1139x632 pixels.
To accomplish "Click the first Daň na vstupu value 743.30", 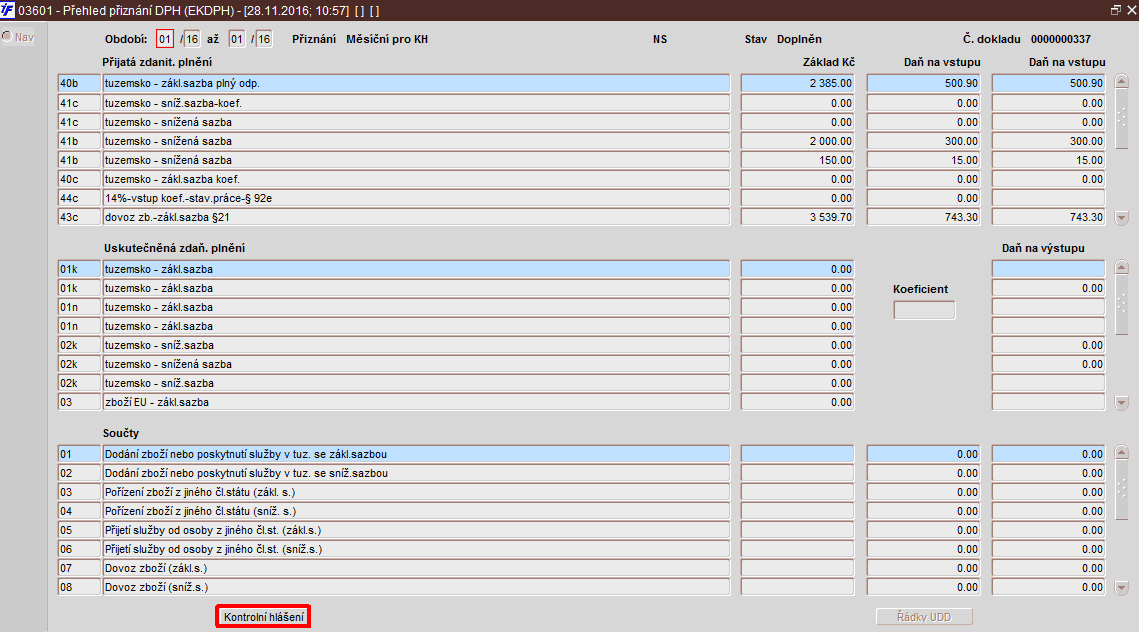I will coord(923,216).
